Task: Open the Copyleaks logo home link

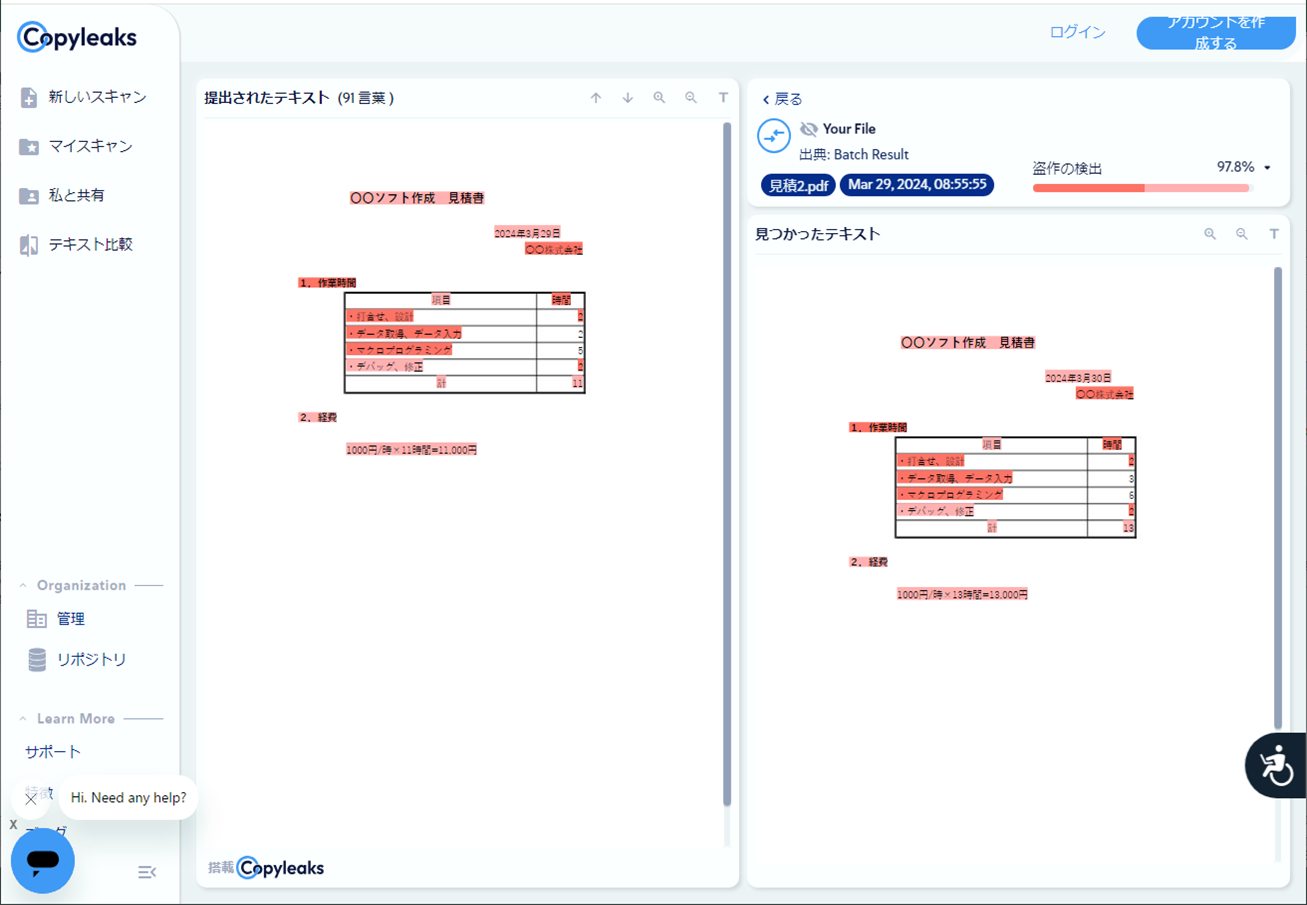Action: (x=77, y=38)
